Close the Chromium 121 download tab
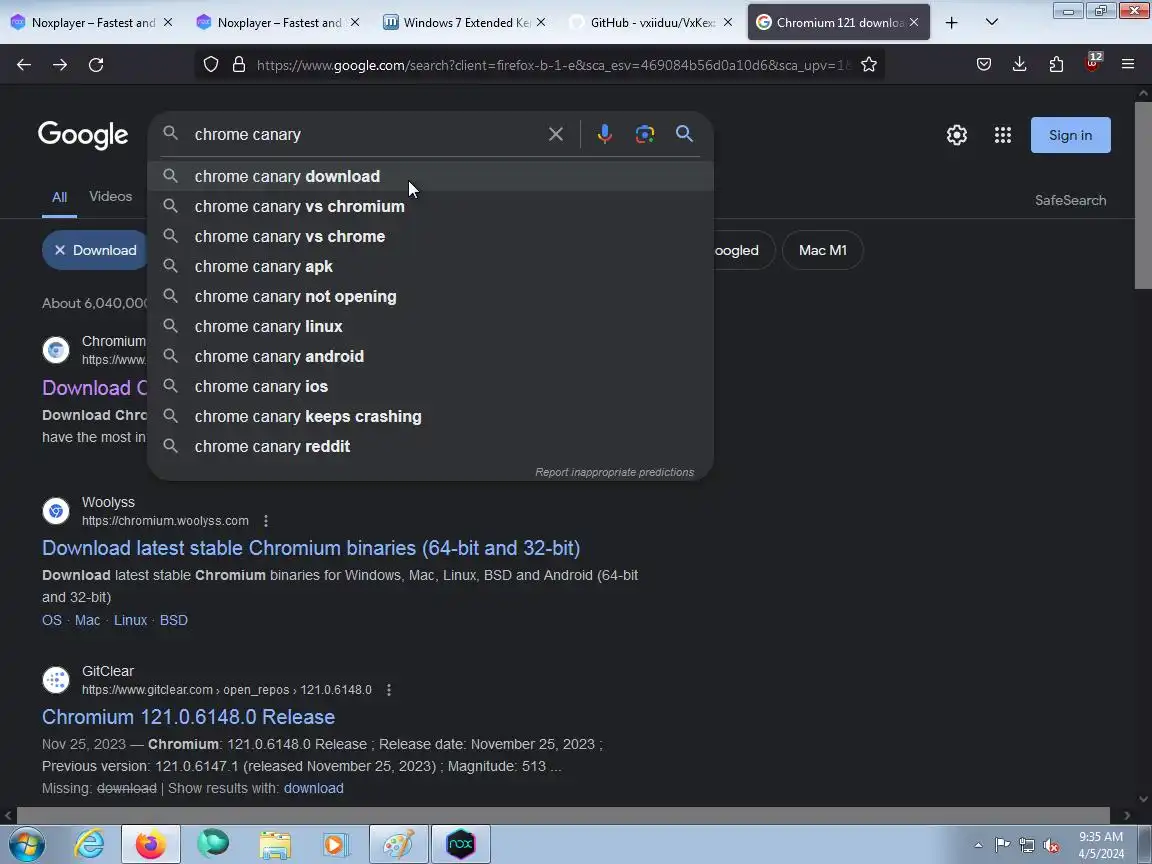This screenshot has width=1152, height=864. point(914,23)
